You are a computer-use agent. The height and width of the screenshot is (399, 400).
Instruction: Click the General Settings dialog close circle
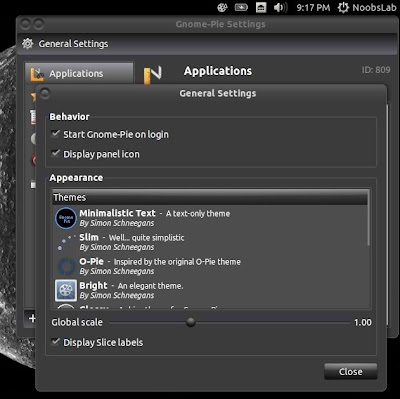click(x=45, y=94)
